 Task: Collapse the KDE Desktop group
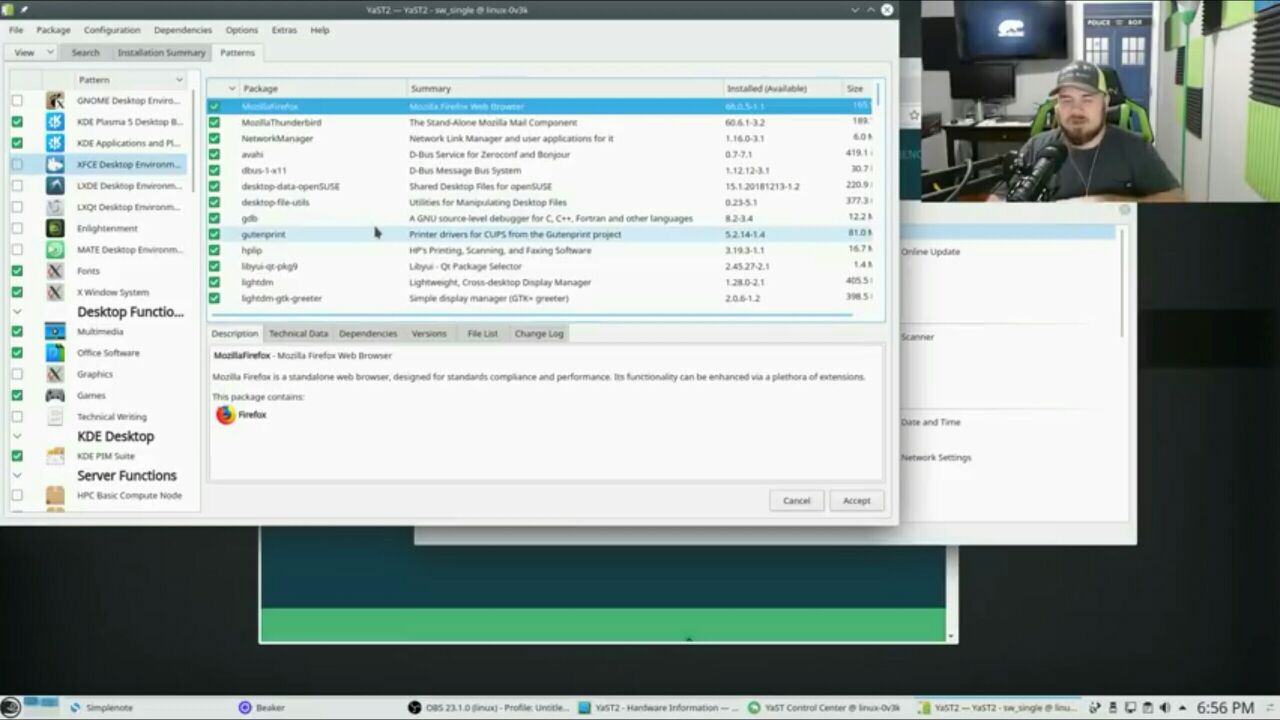[x=17, y=436]
